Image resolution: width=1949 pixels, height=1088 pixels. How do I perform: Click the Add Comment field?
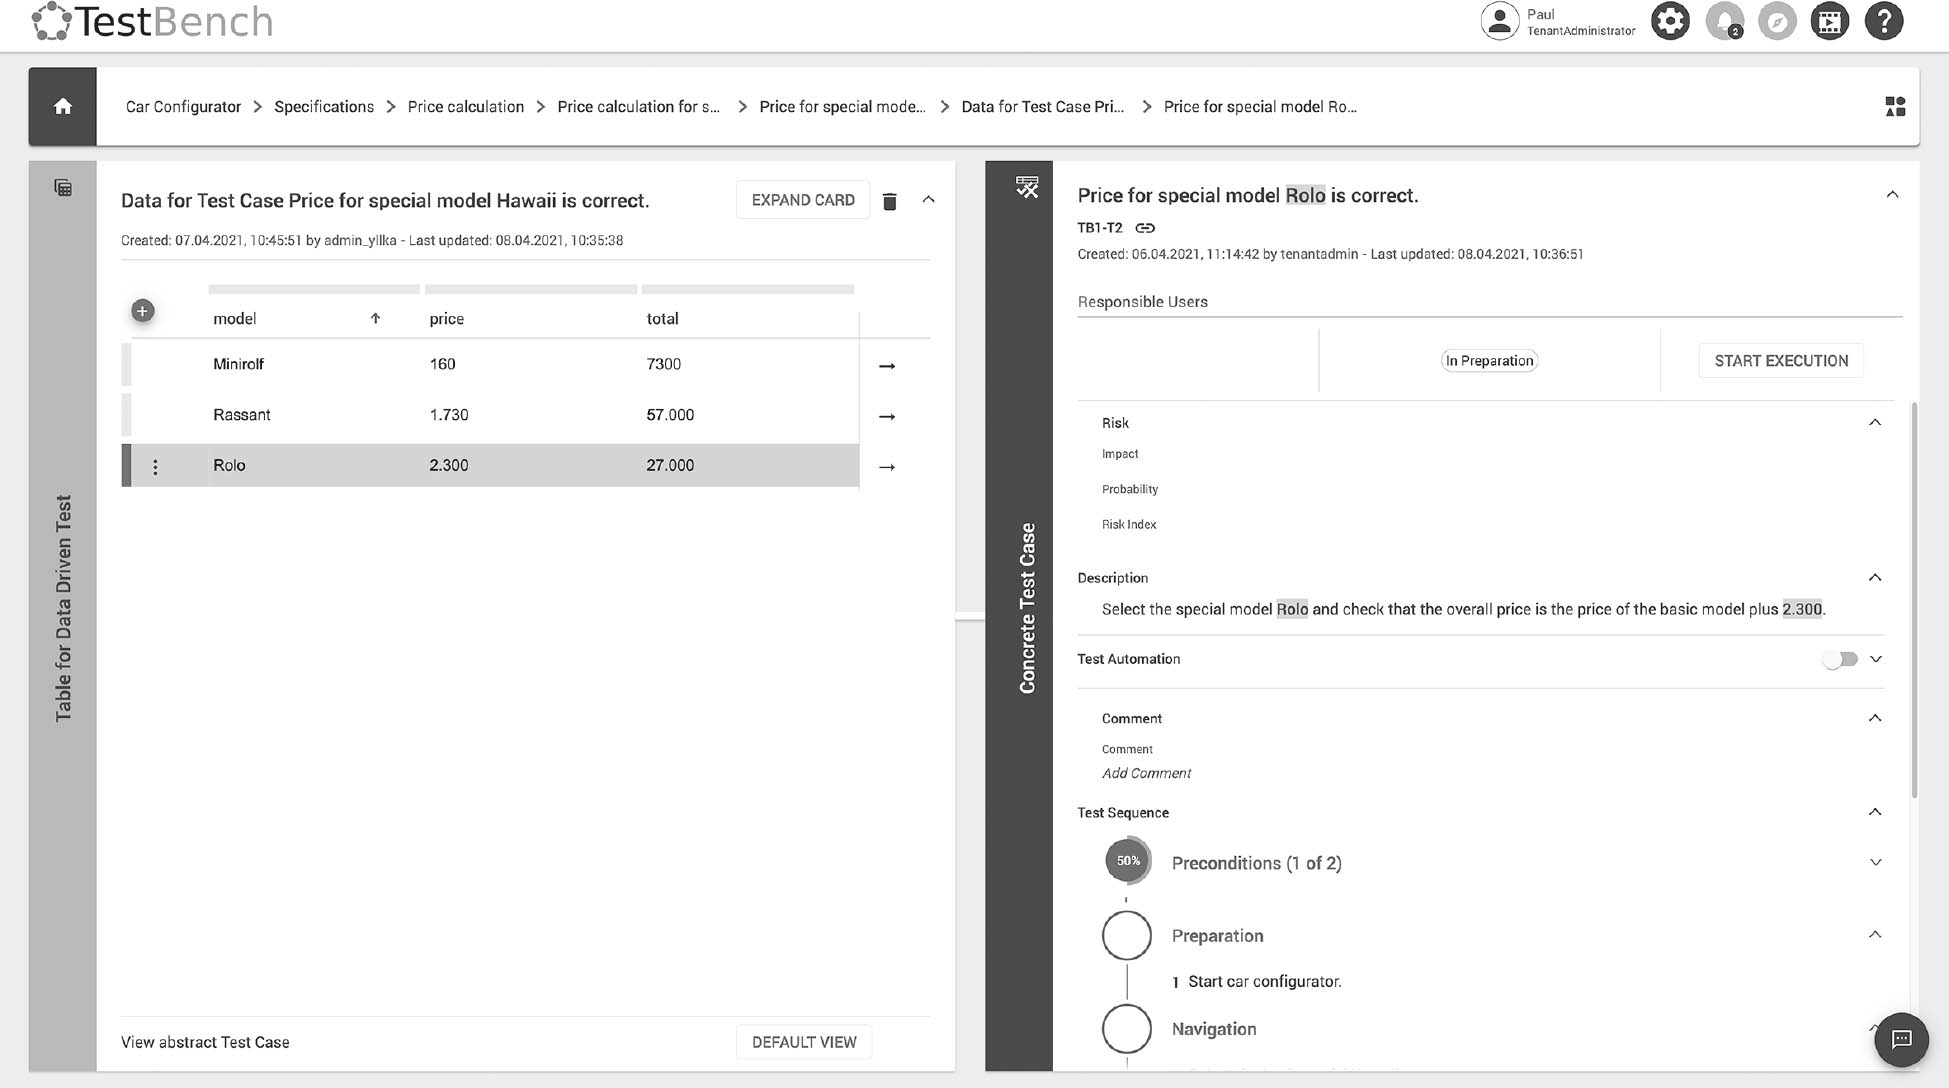(1146, 773)
